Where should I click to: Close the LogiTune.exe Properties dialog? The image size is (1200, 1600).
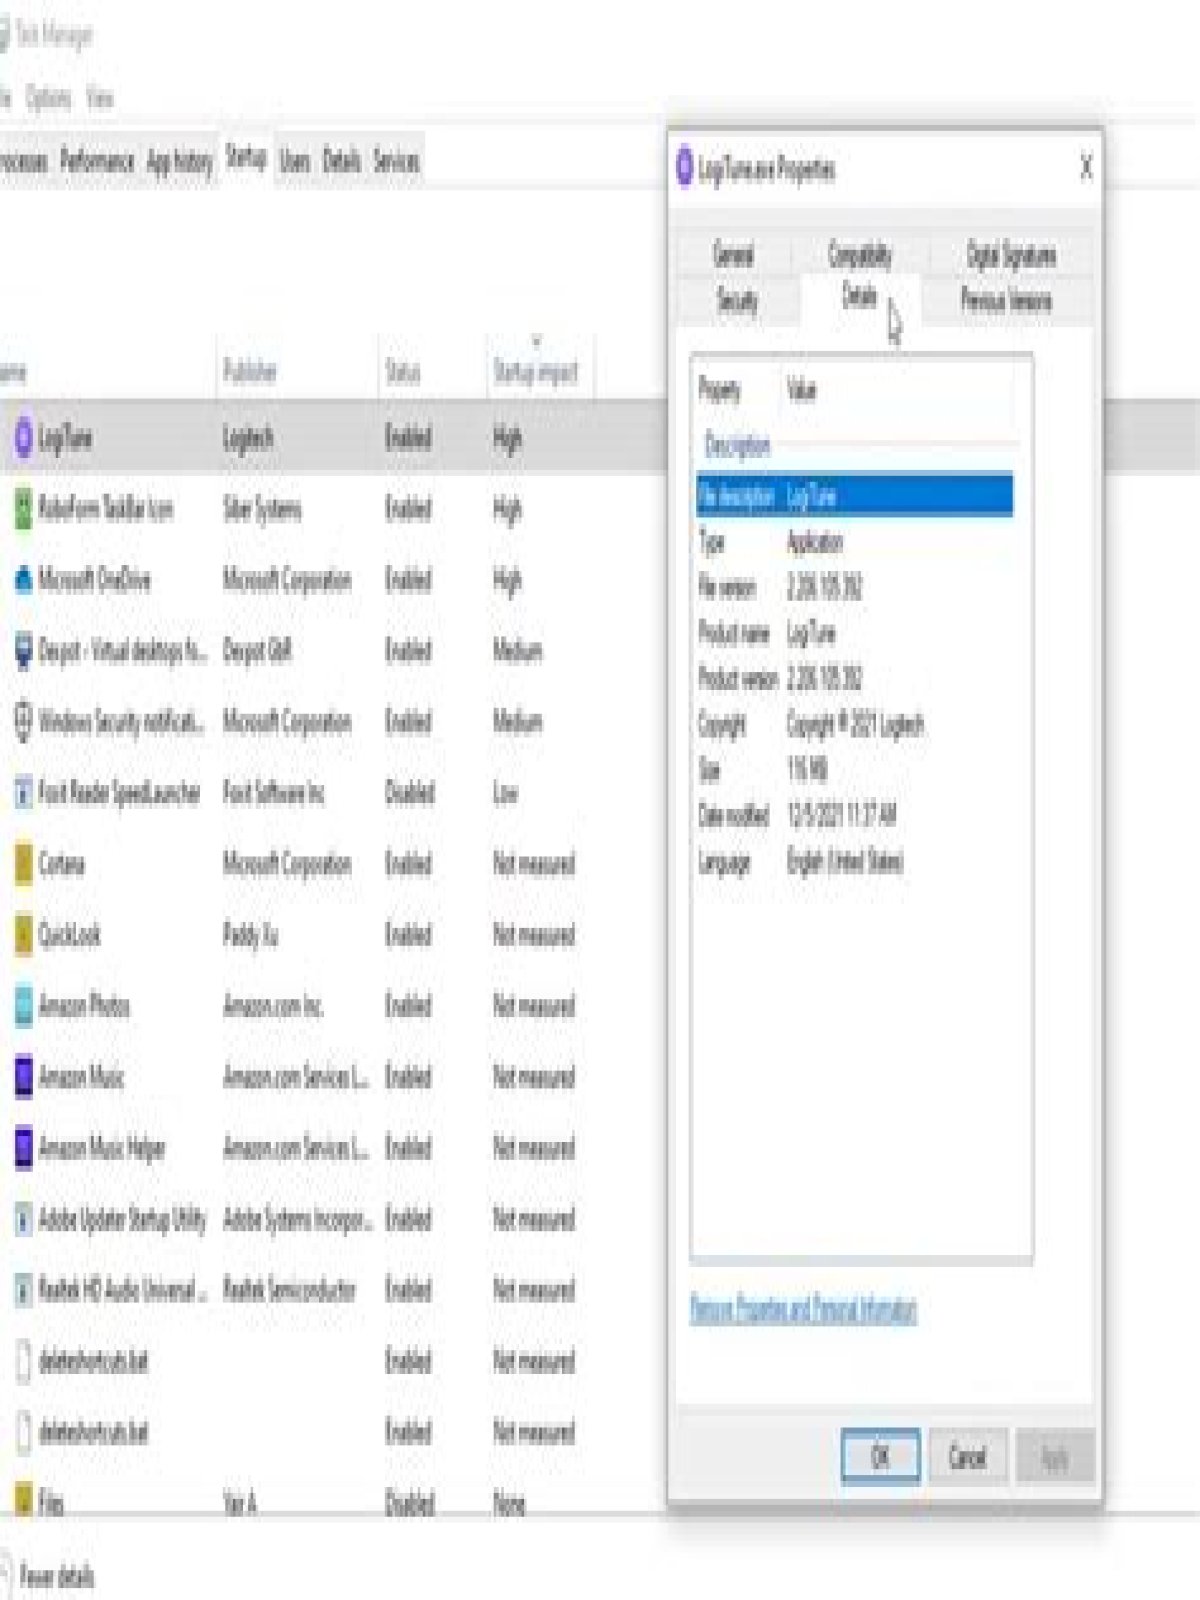coord(1086,167)
